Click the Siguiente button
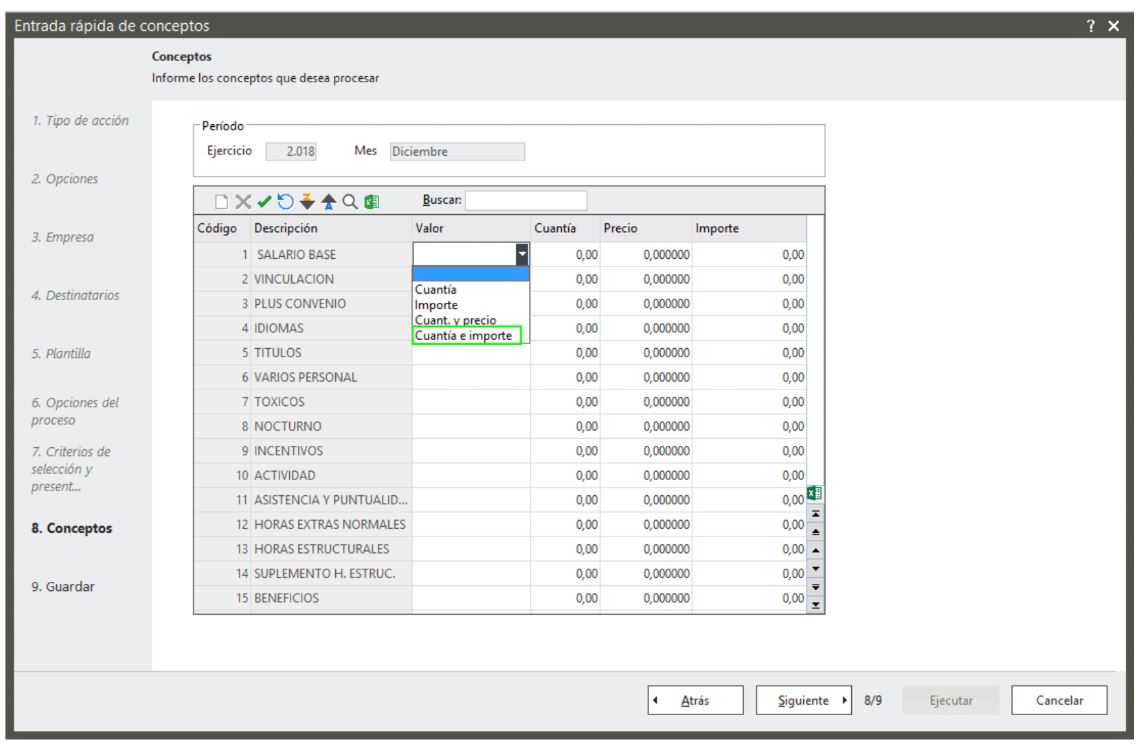This screenshot has width=1145, height=747. tap(803, 700)
